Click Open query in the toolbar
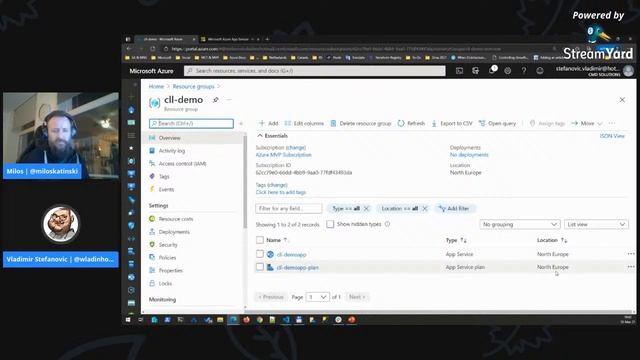This screenshot has width=640, height=360. pos(497,123)
